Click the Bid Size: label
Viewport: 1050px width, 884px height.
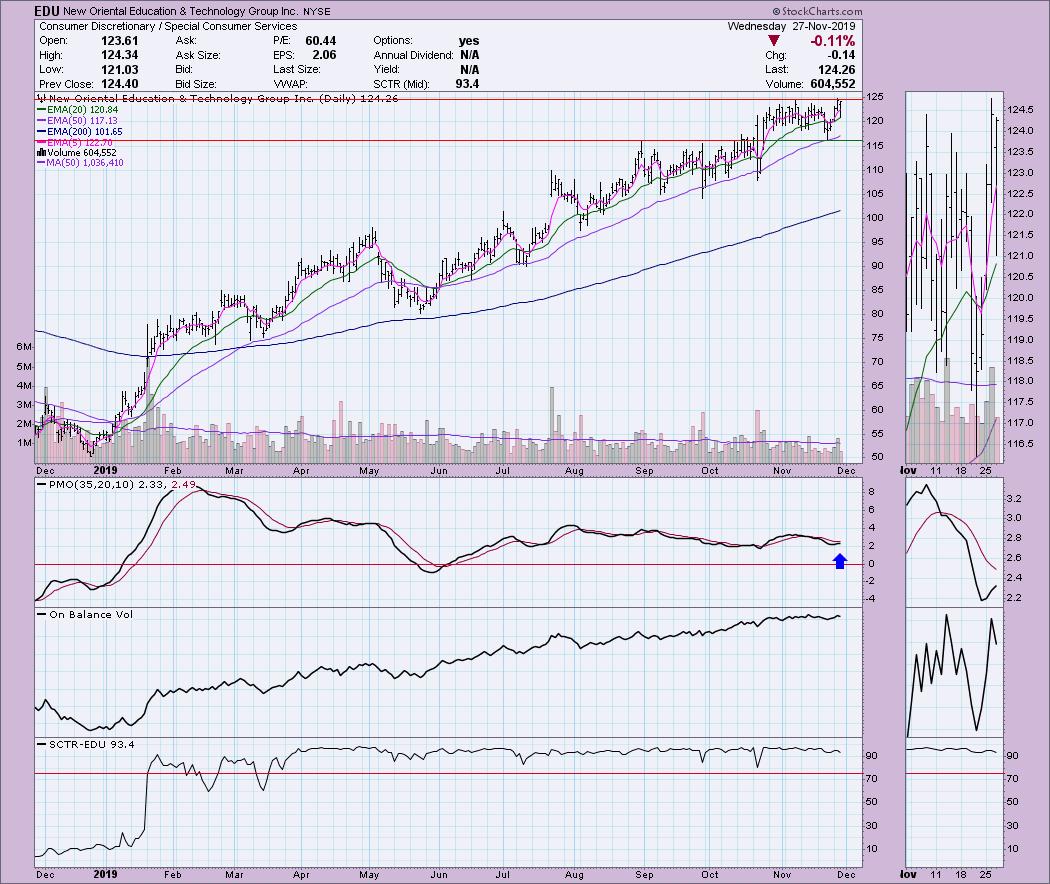click(x=196, y=84)
